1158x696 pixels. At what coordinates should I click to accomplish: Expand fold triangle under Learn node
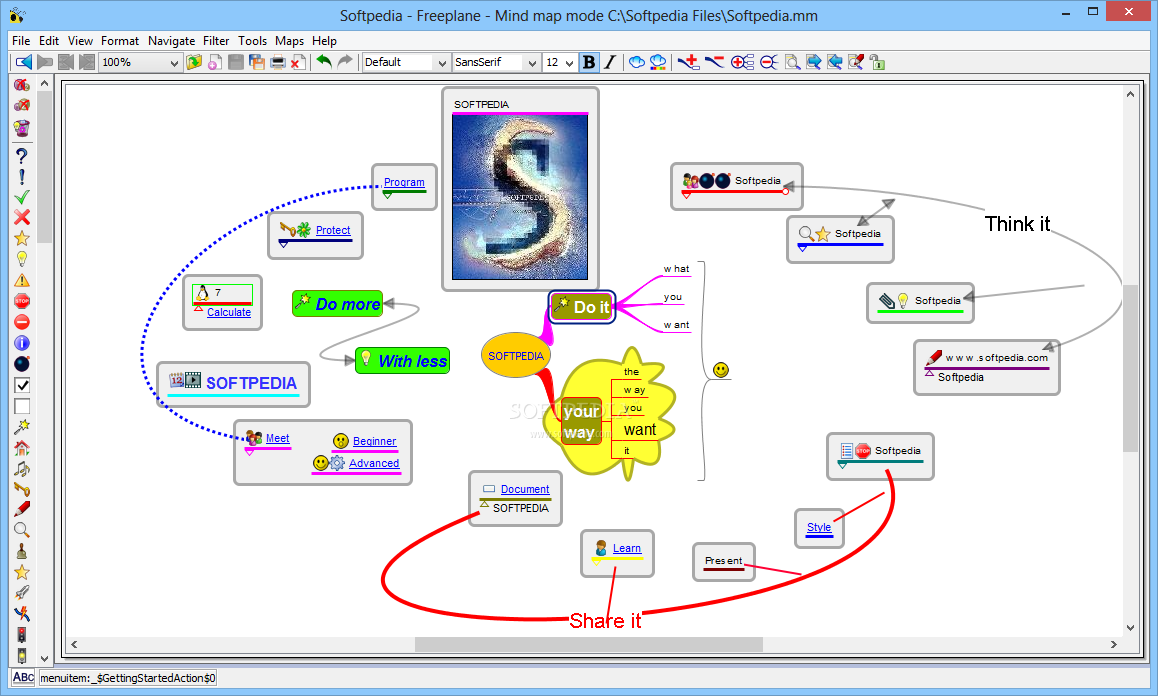coord(596,562)
